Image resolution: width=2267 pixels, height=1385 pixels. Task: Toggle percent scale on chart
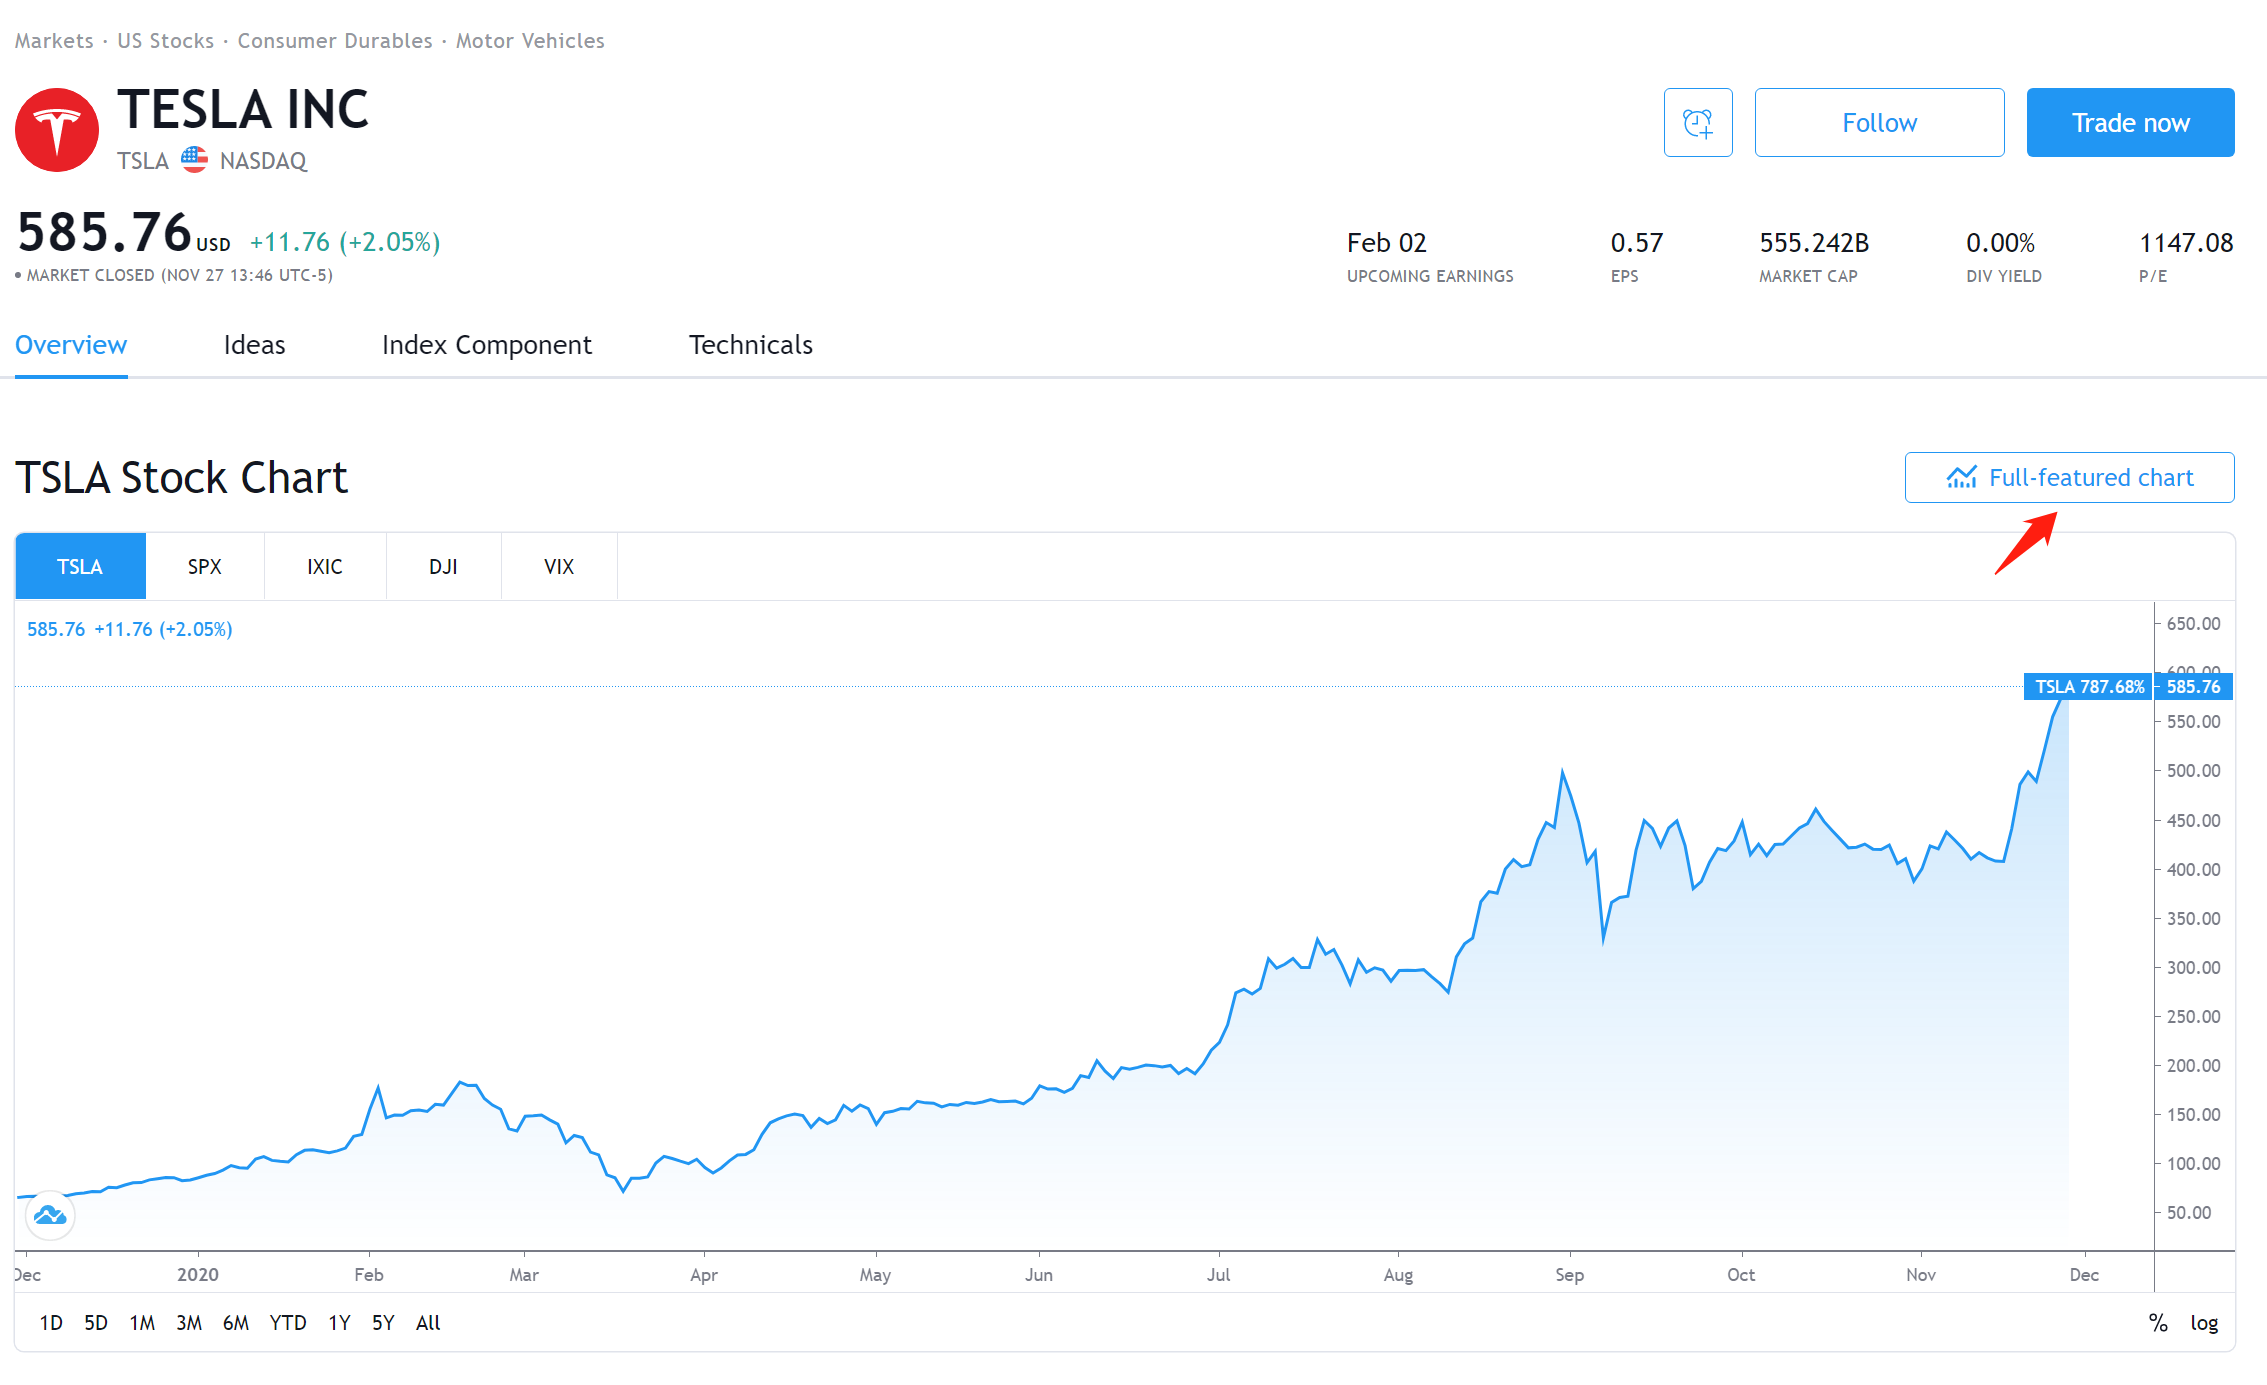2157,1323
